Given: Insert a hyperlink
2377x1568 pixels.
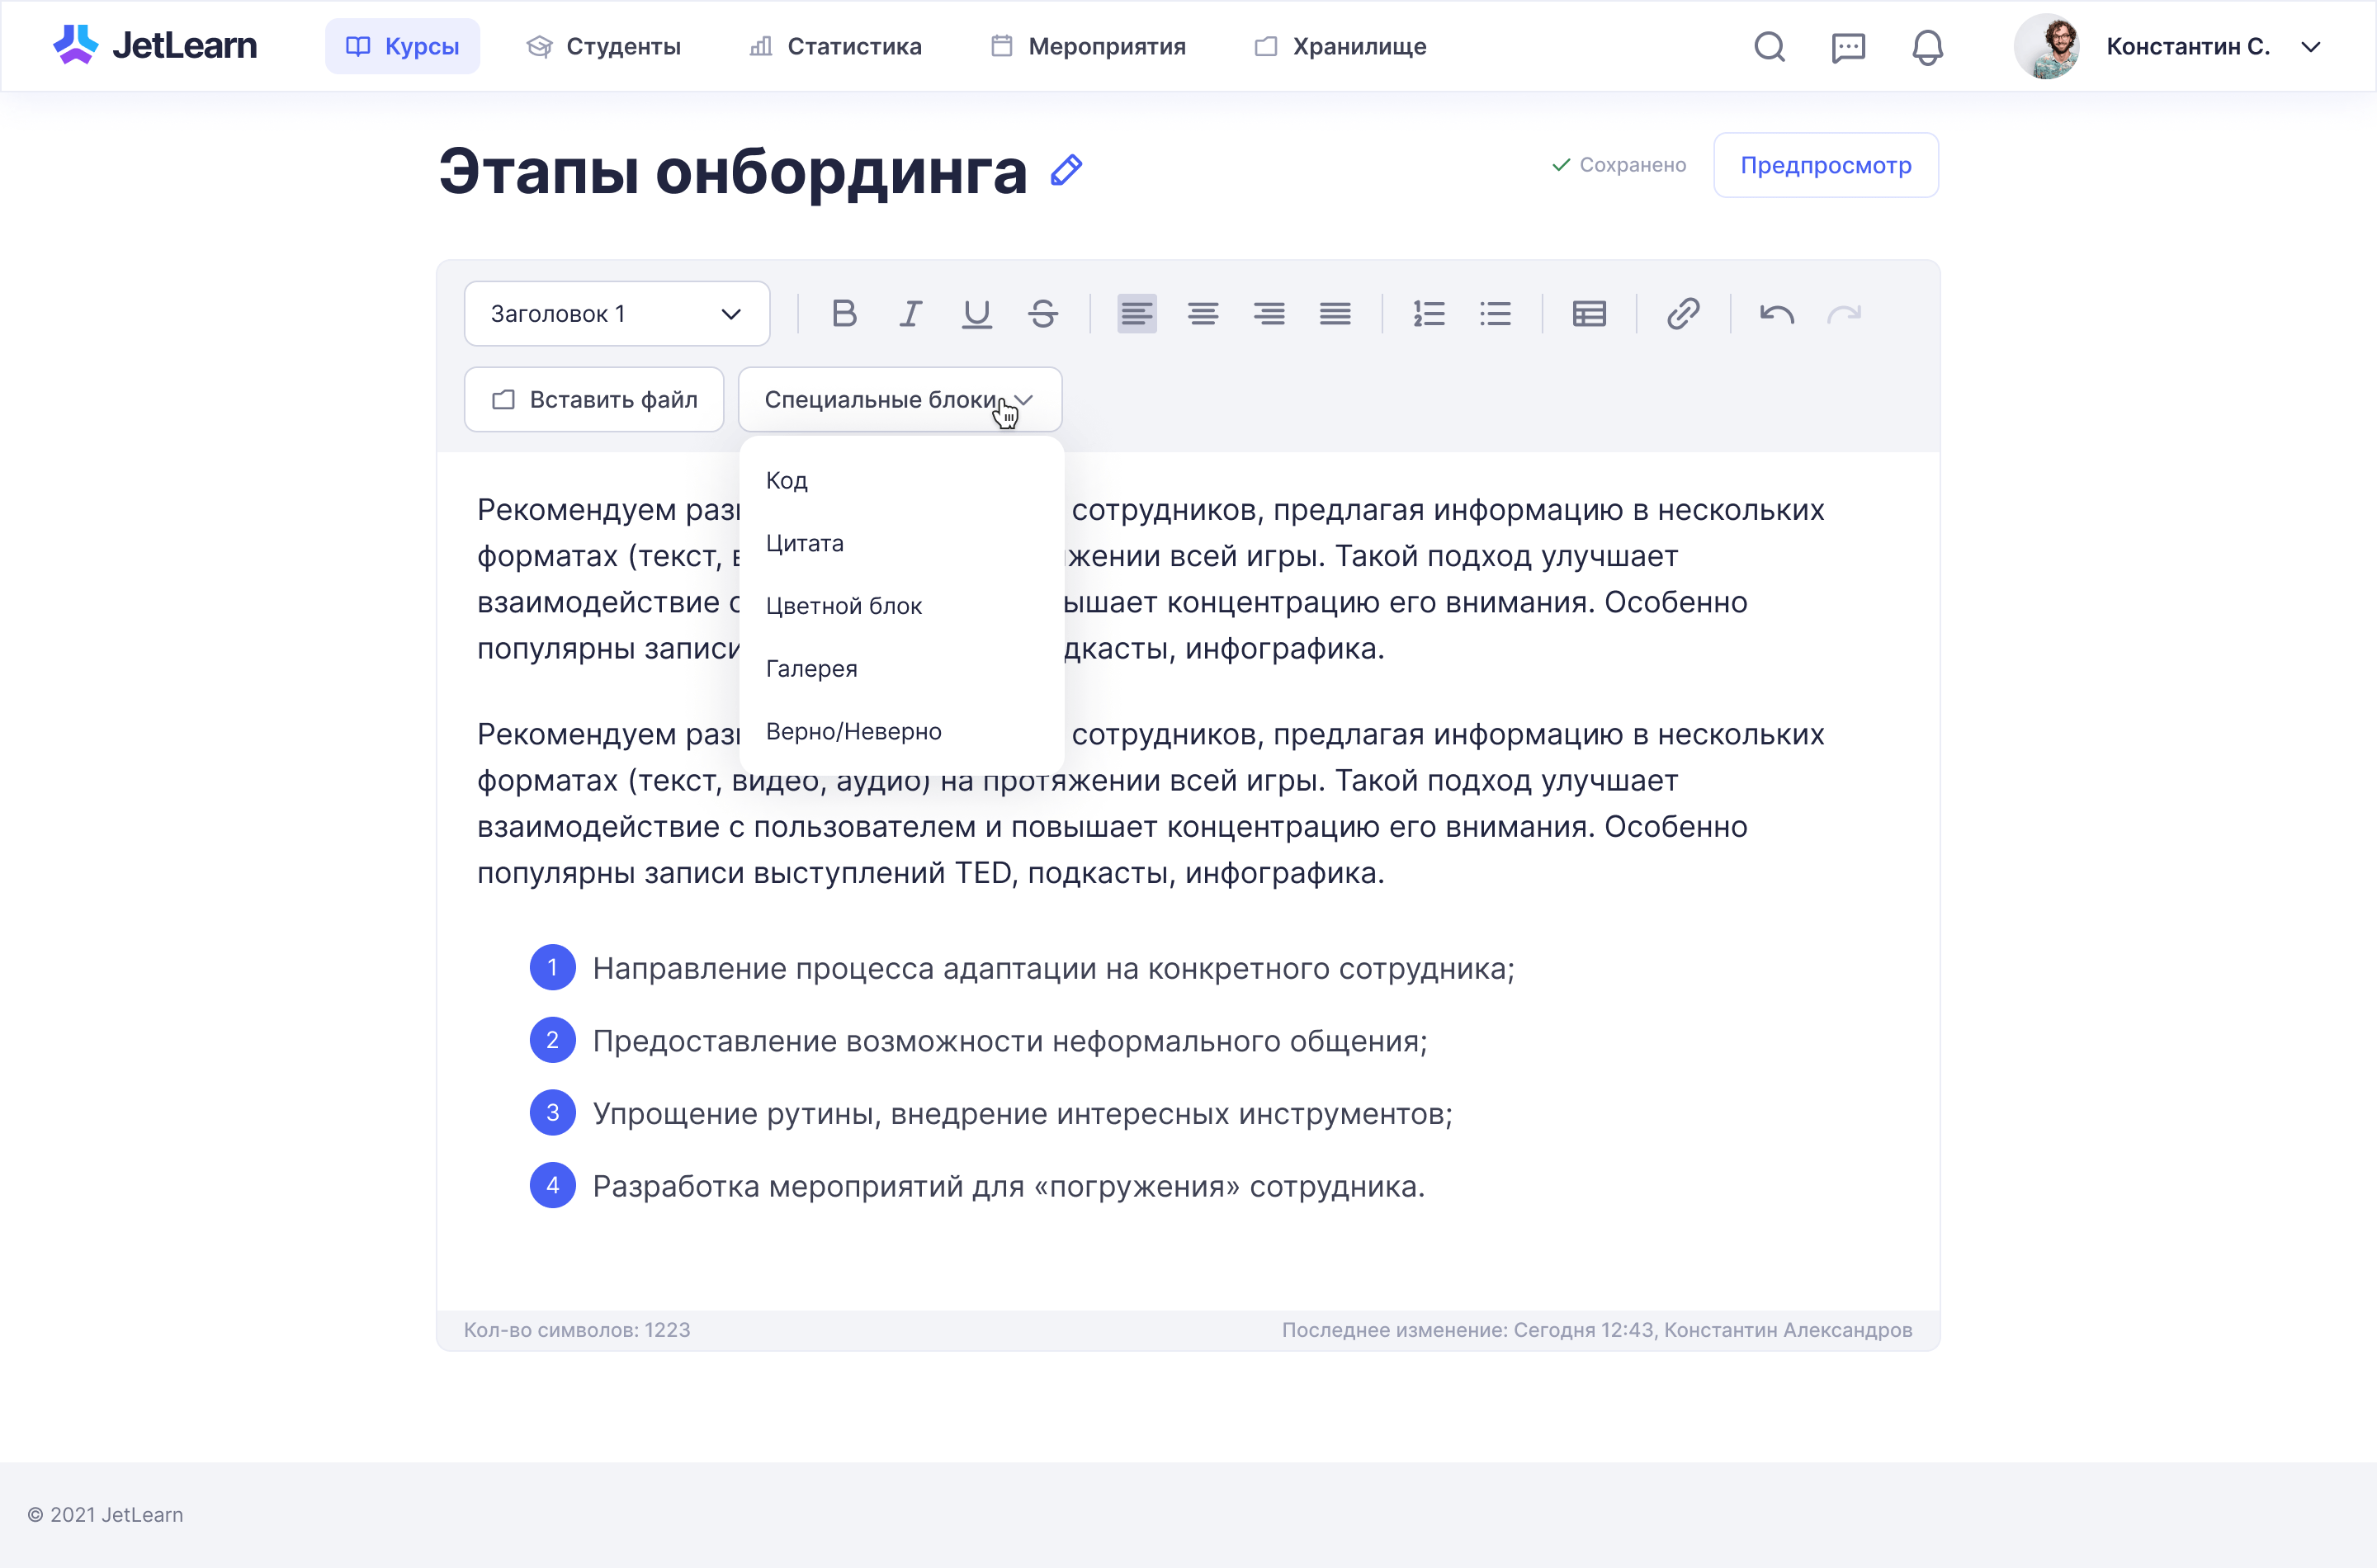Looking at the screenshot, I should pyautogui.click(x=1683, y=314).
